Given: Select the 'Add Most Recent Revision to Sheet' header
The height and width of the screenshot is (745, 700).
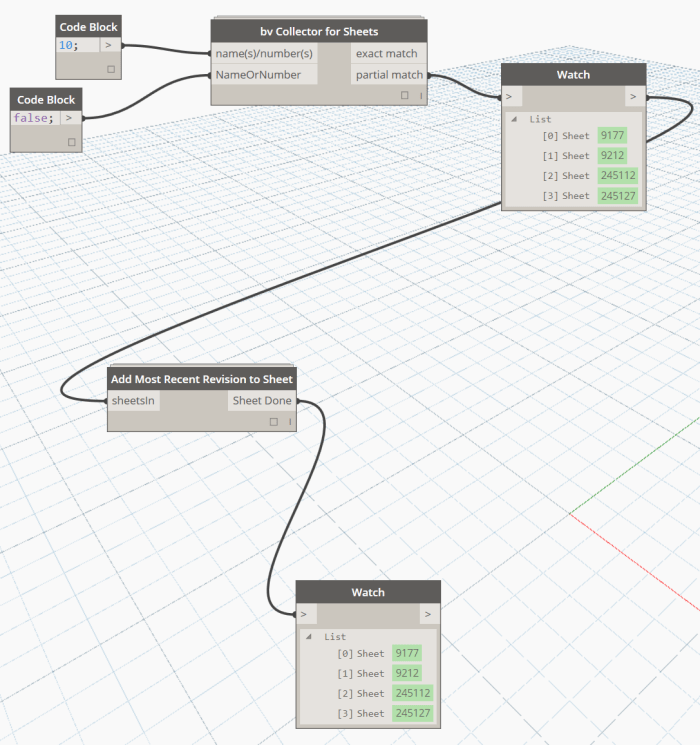Looking at the screenshot, I should (x=202, y=379).
